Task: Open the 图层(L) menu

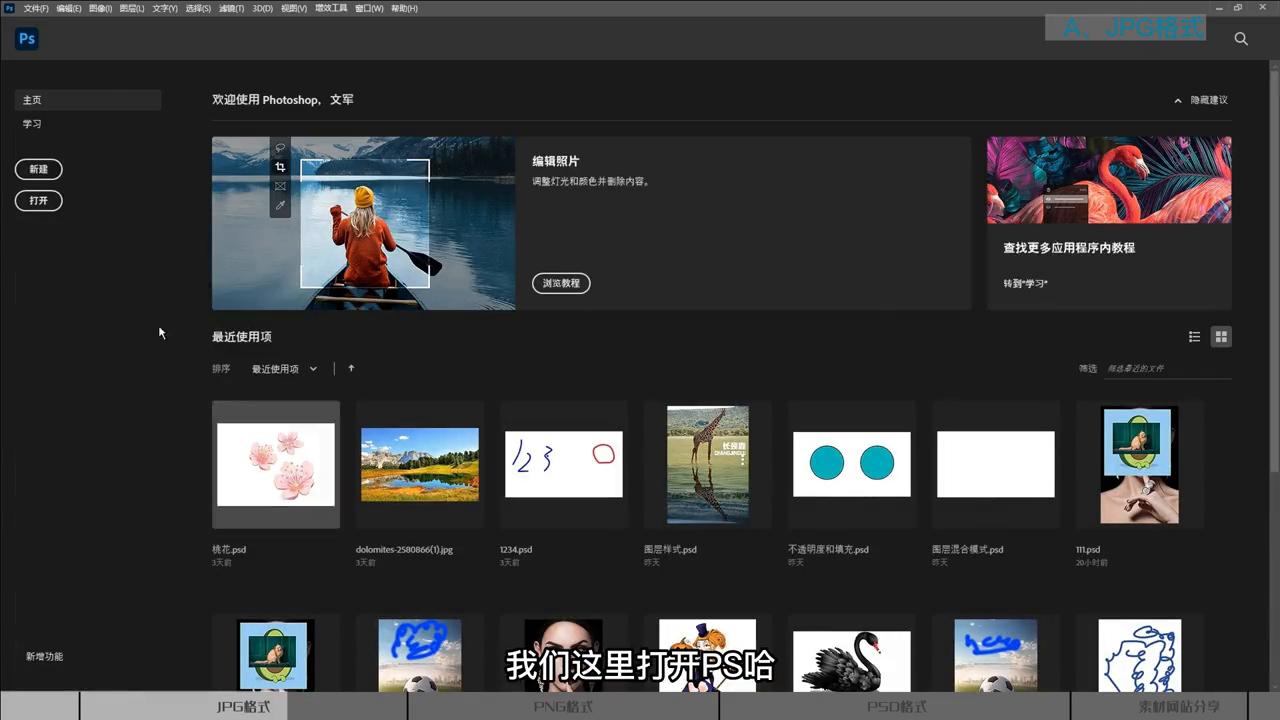Action: pos(132,8)
